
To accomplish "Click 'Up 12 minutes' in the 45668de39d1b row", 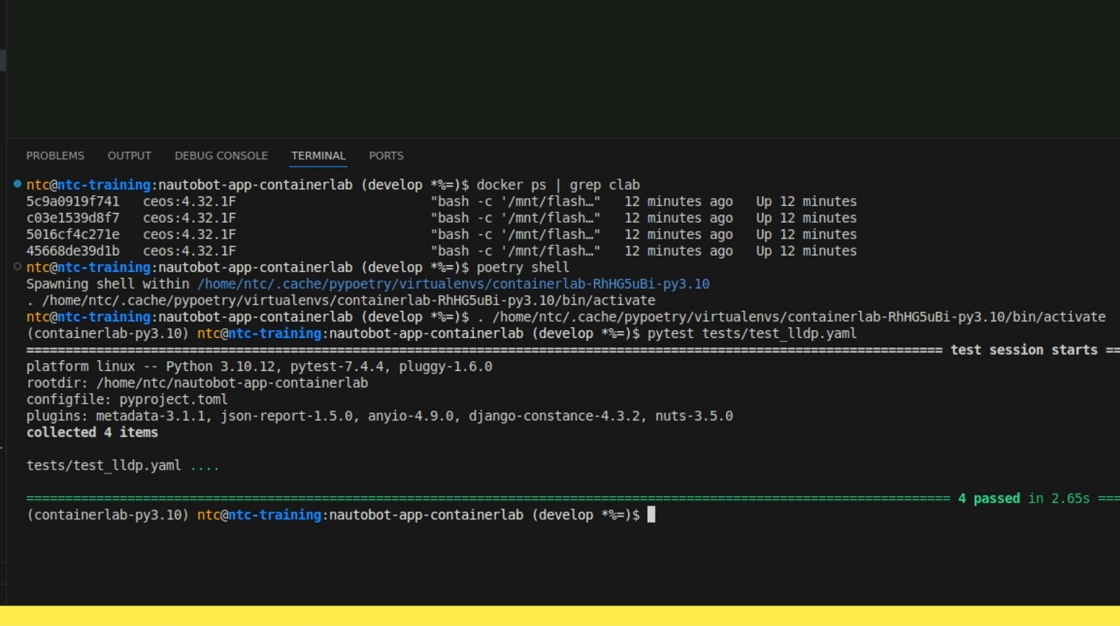I will [x=806, y=251].
